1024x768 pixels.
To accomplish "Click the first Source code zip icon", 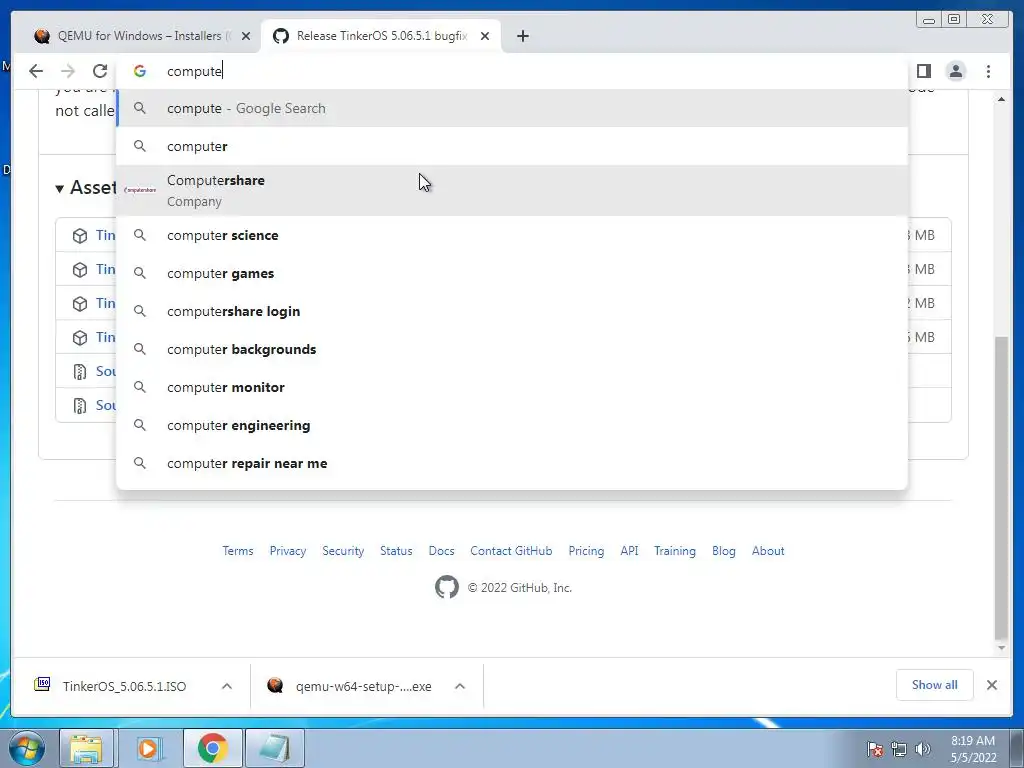I will click(x=80, y=372).
